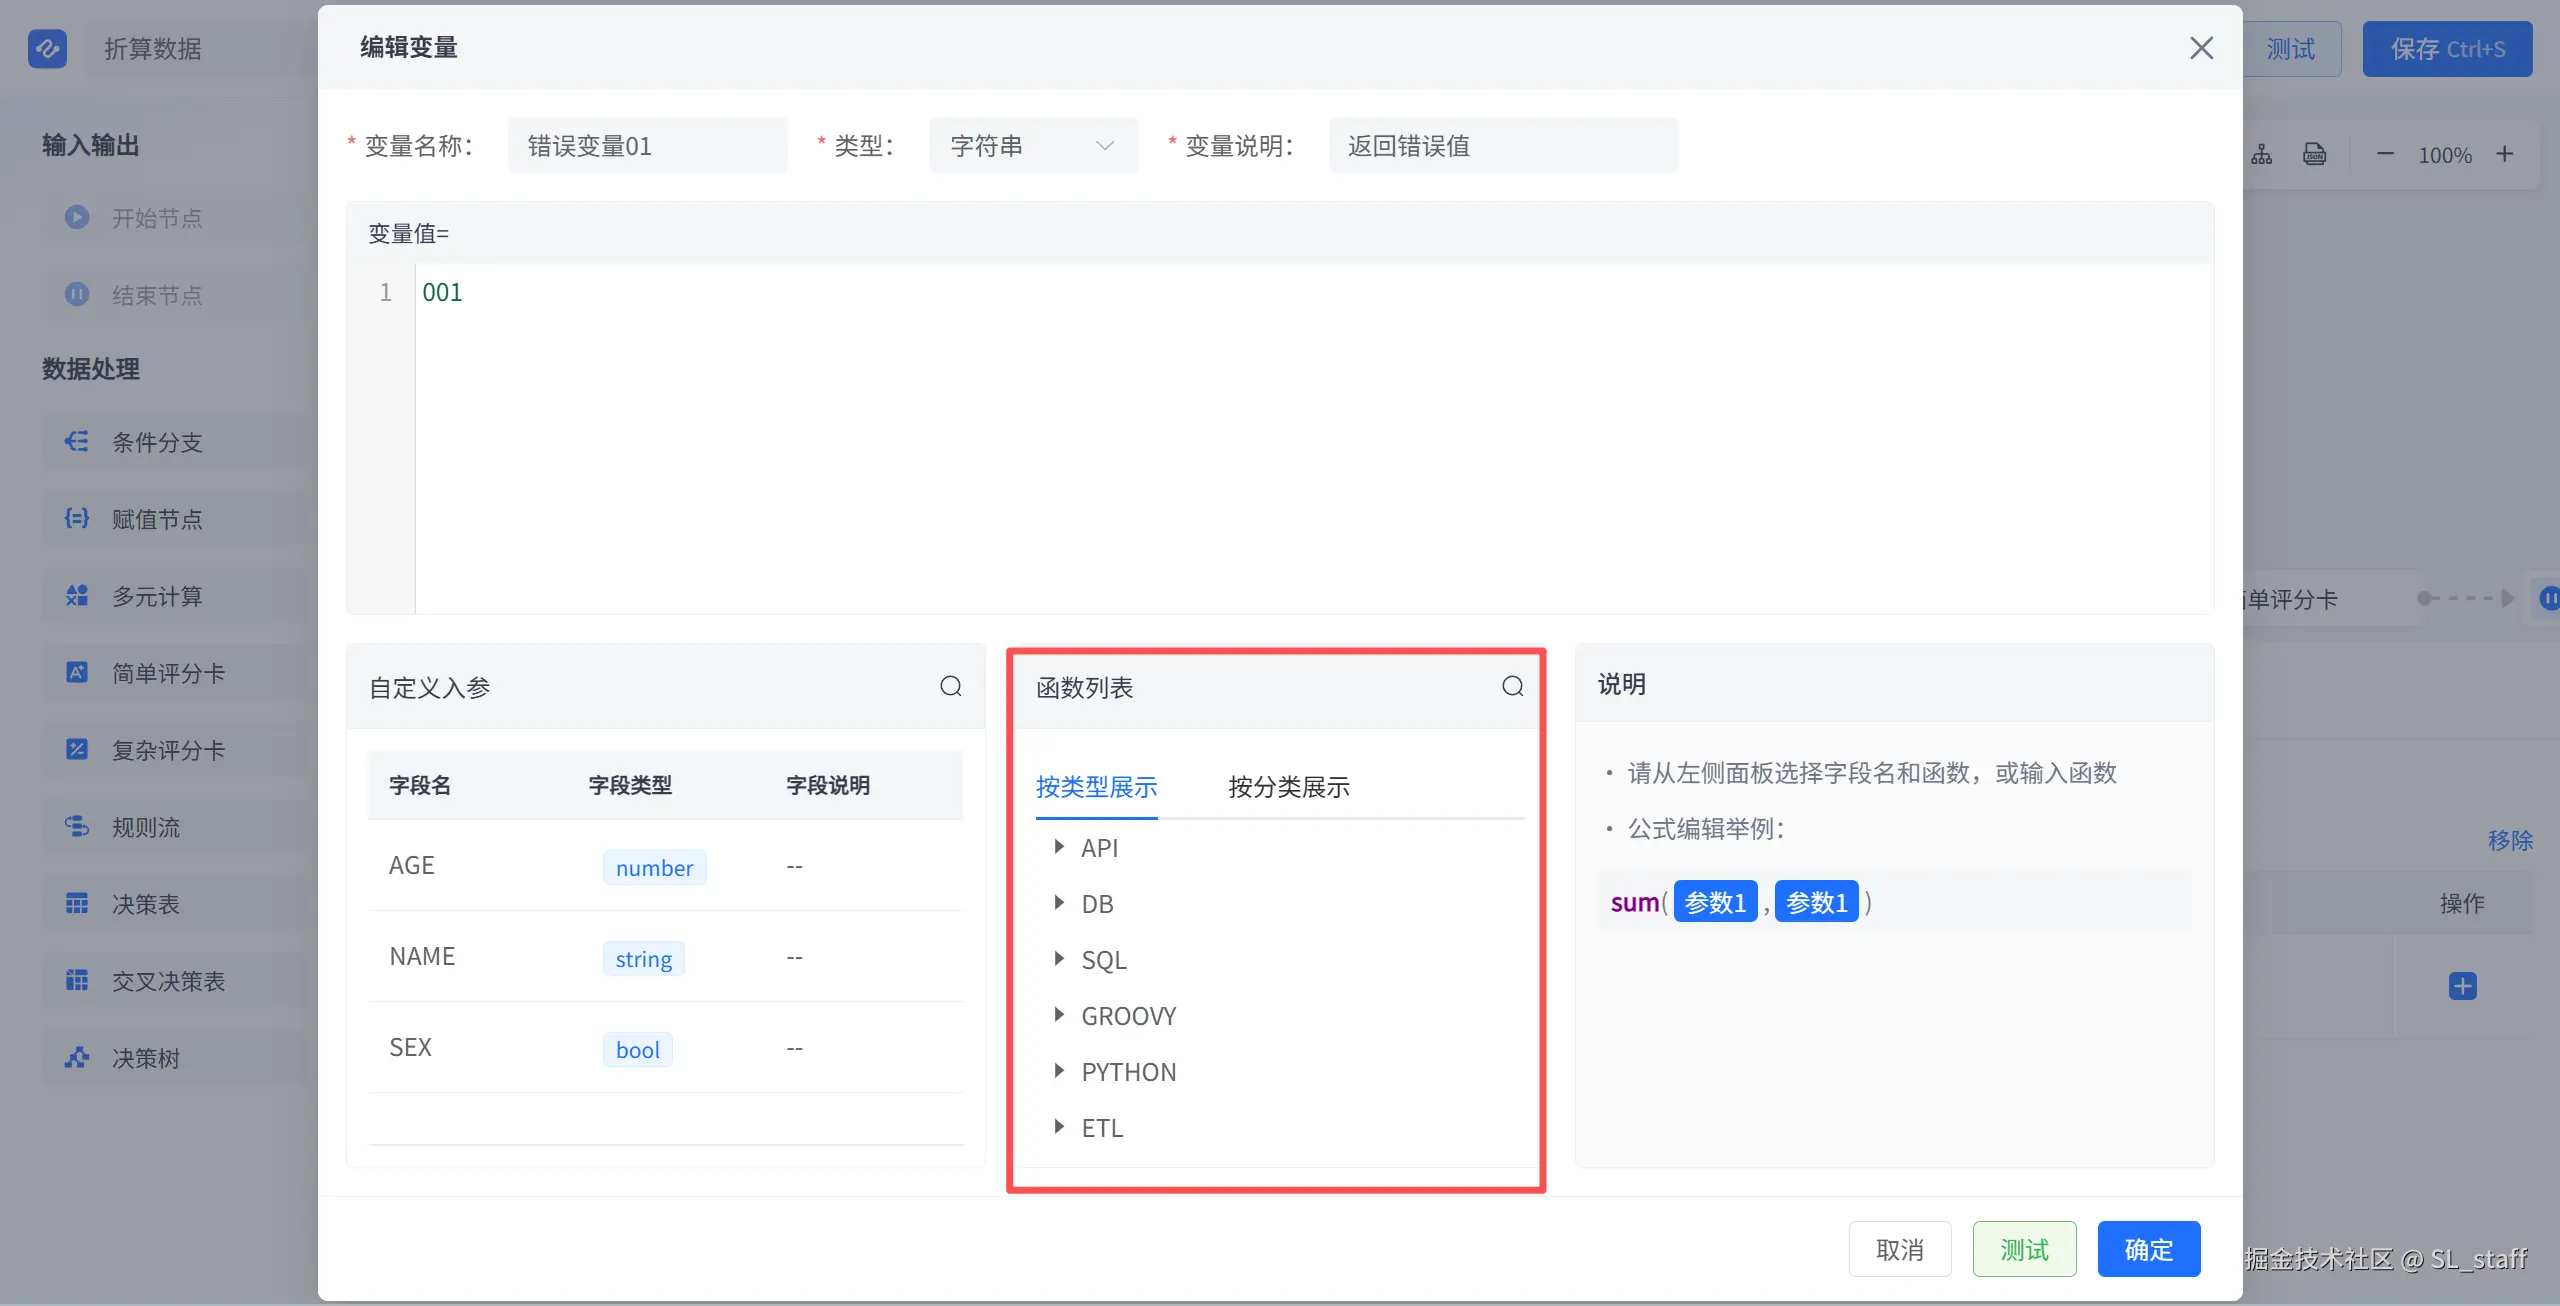This screenshot has height=1306, width=2560.
Task: Click the 取消 button
Action: pyautogui.click(x=1900, y=1249)
